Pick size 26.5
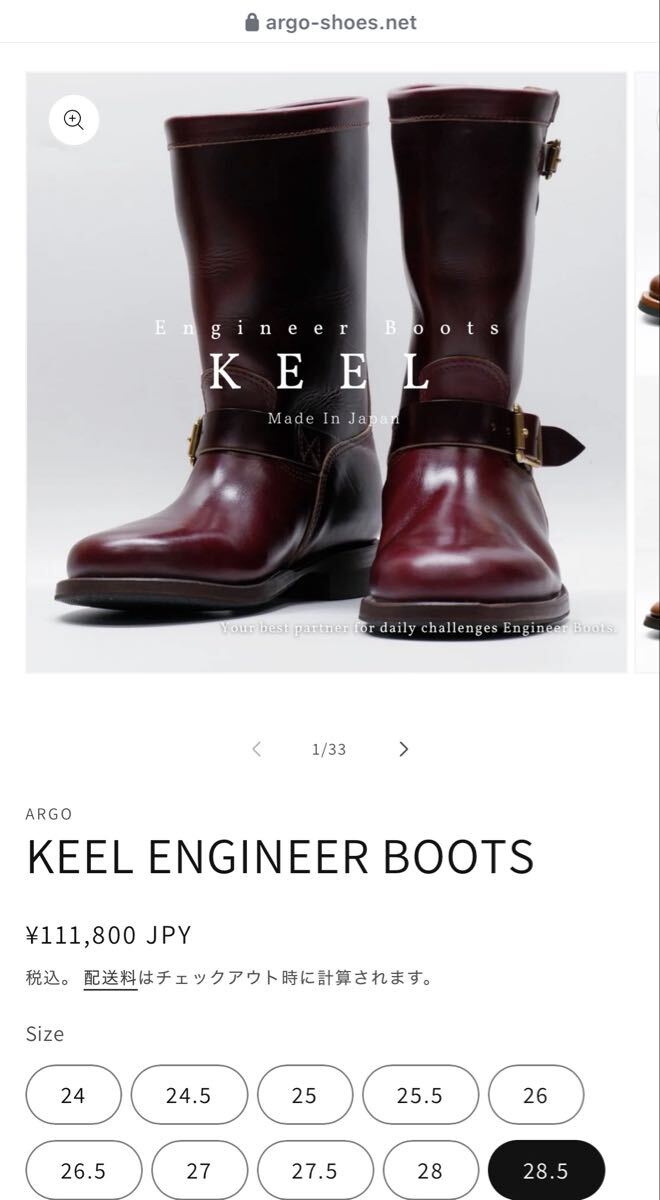Viewport: 660px width, 1200px height. pos(84,1170)
